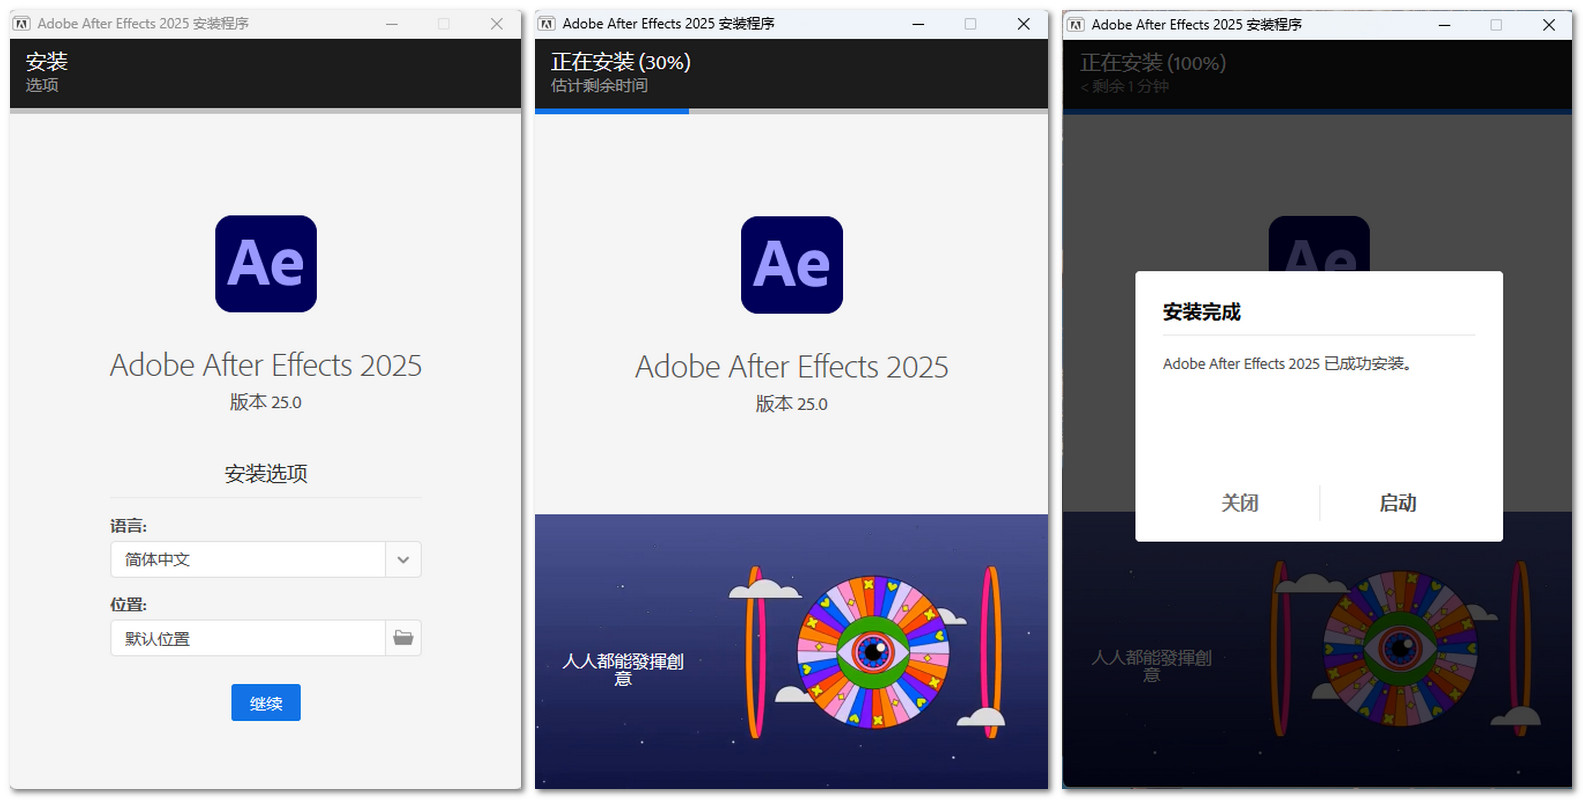
Task: Expand the language dropdown arrow
Action: pyautogui.click(x=403, y=560)
